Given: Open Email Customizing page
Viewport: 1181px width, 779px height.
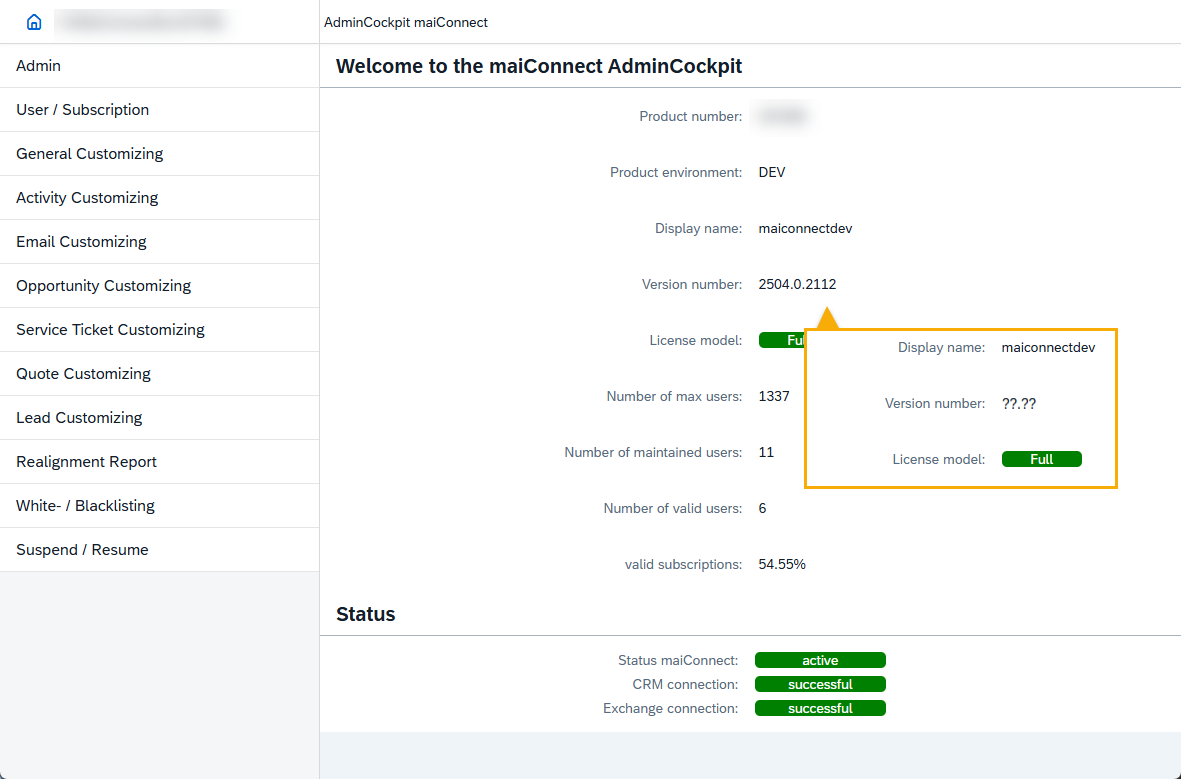Looking at the screenshot, I should pyautogui.click(x=81, y=242).
